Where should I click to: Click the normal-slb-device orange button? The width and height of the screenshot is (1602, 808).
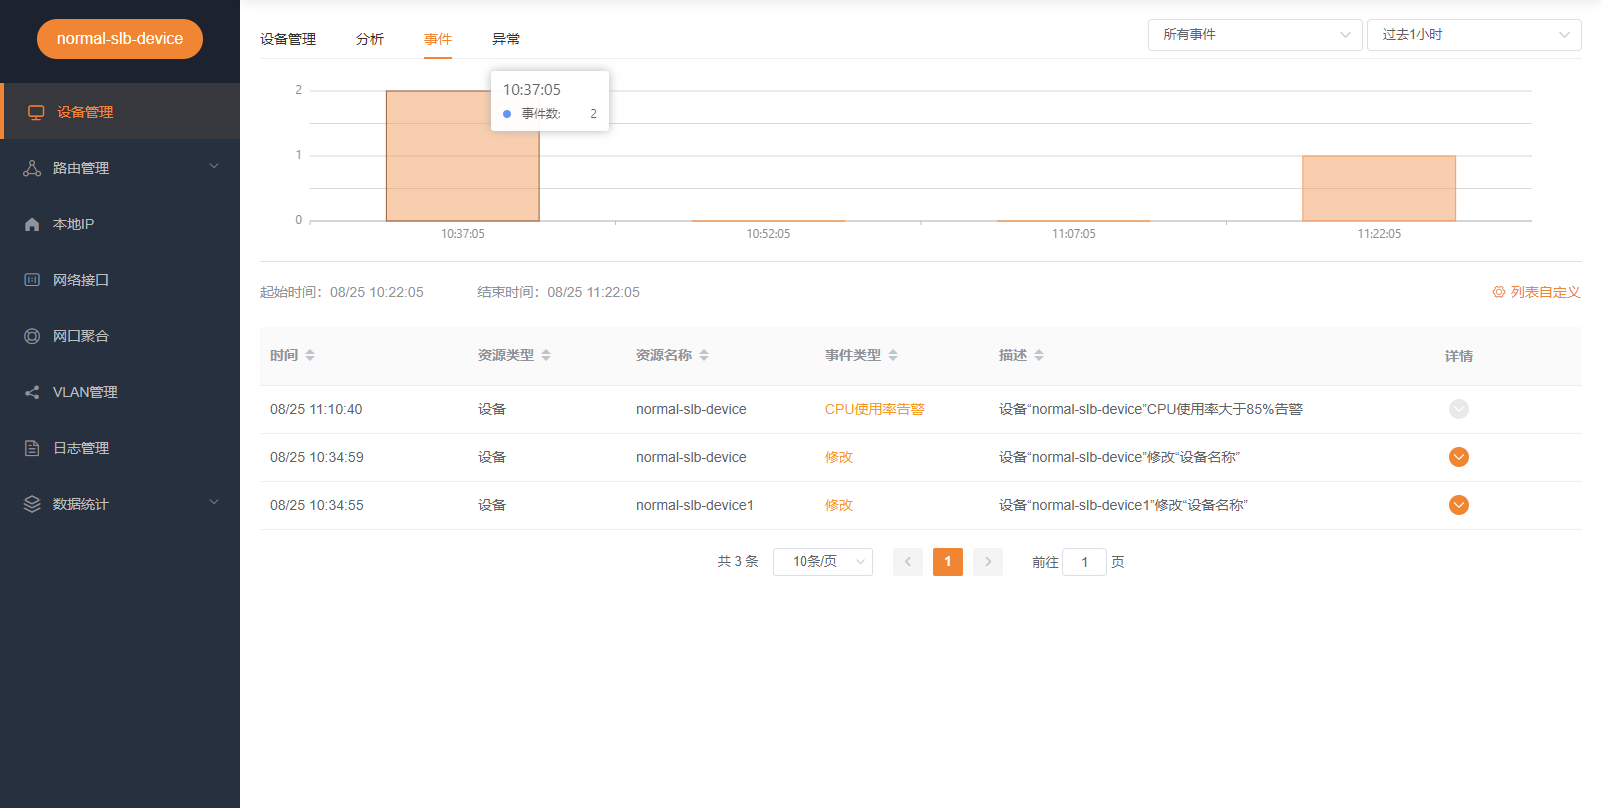click(x=120, y=39)
